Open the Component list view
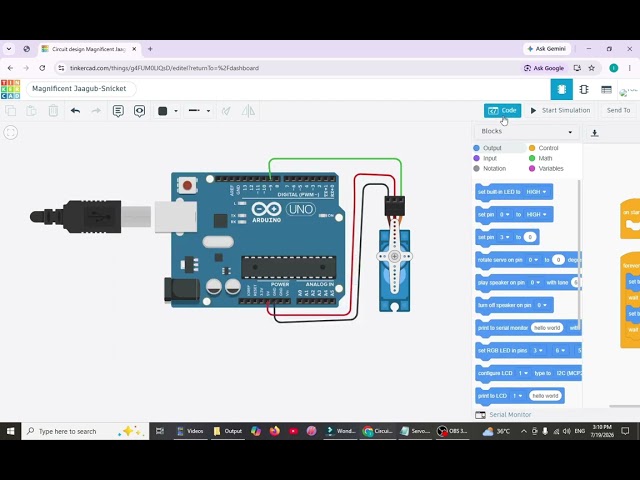This screenshot has height=480, width=640. click(x=606, y=89)
